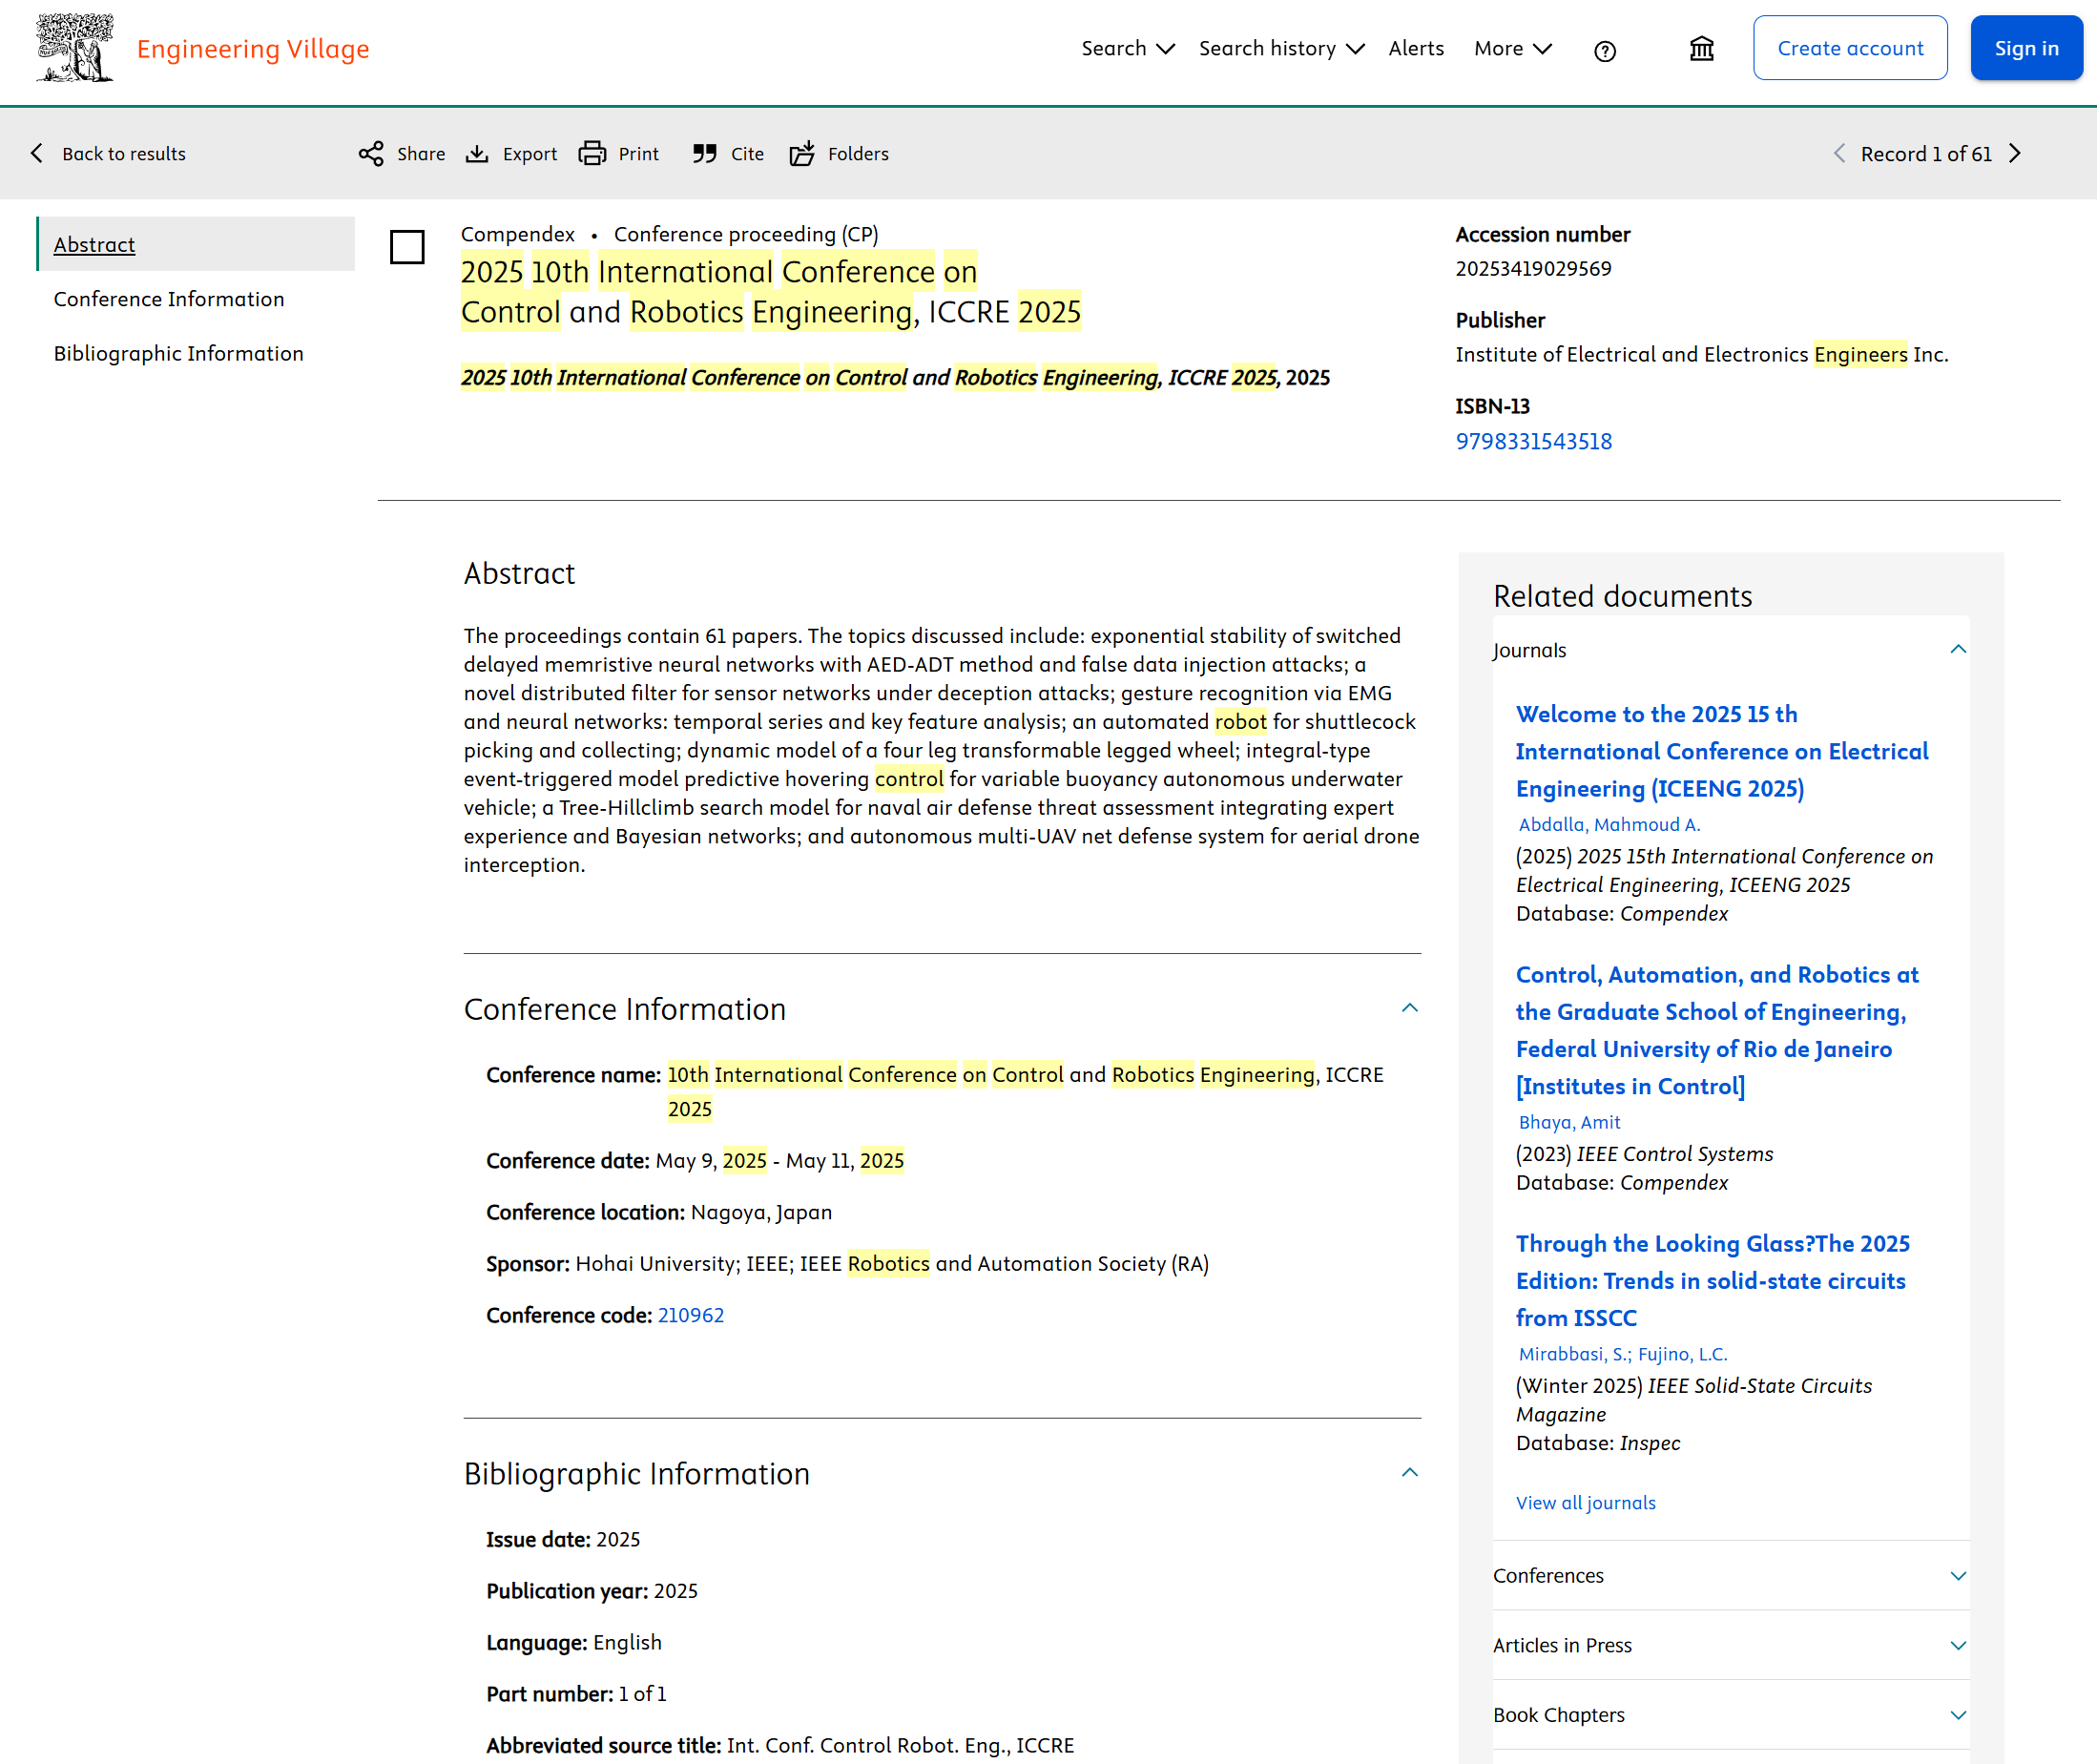Jump to Conference Information in sidebar
2097x1764 pixels.
coord(168,299)
